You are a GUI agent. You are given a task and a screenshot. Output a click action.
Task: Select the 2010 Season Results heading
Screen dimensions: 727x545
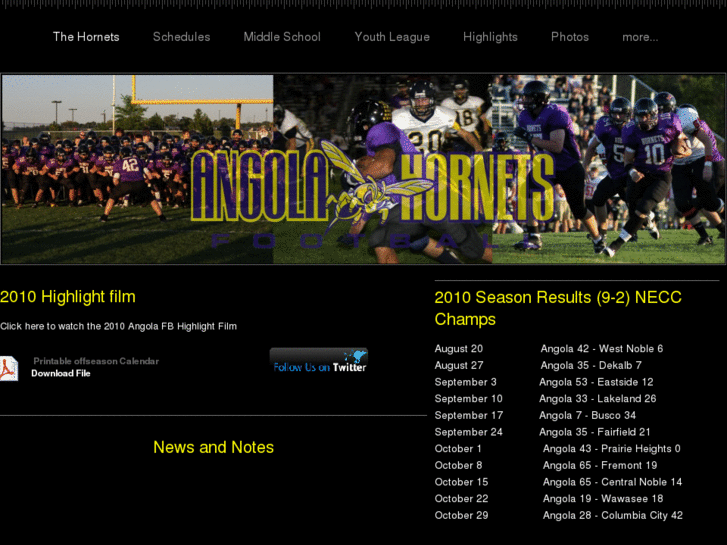(558, 308)
